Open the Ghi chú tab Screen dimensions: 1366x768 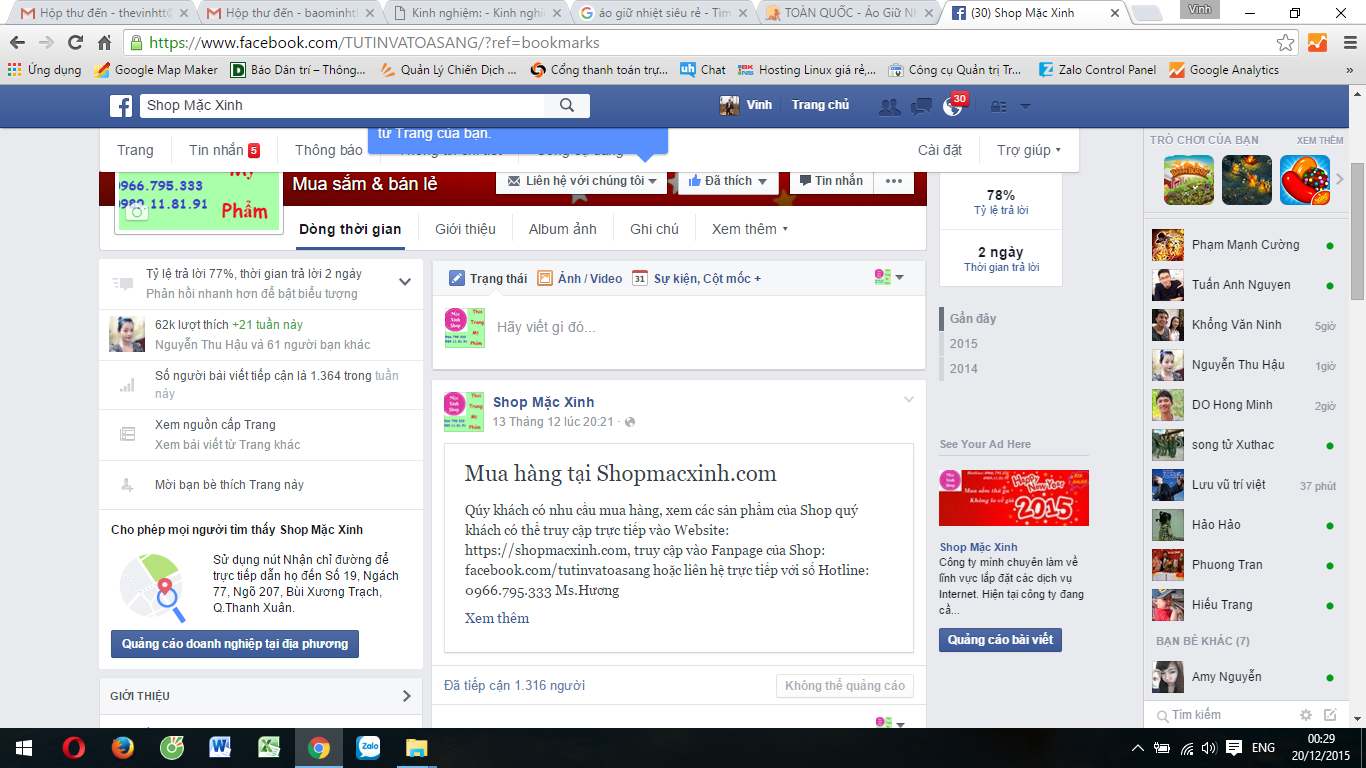[x=654, y=229]
